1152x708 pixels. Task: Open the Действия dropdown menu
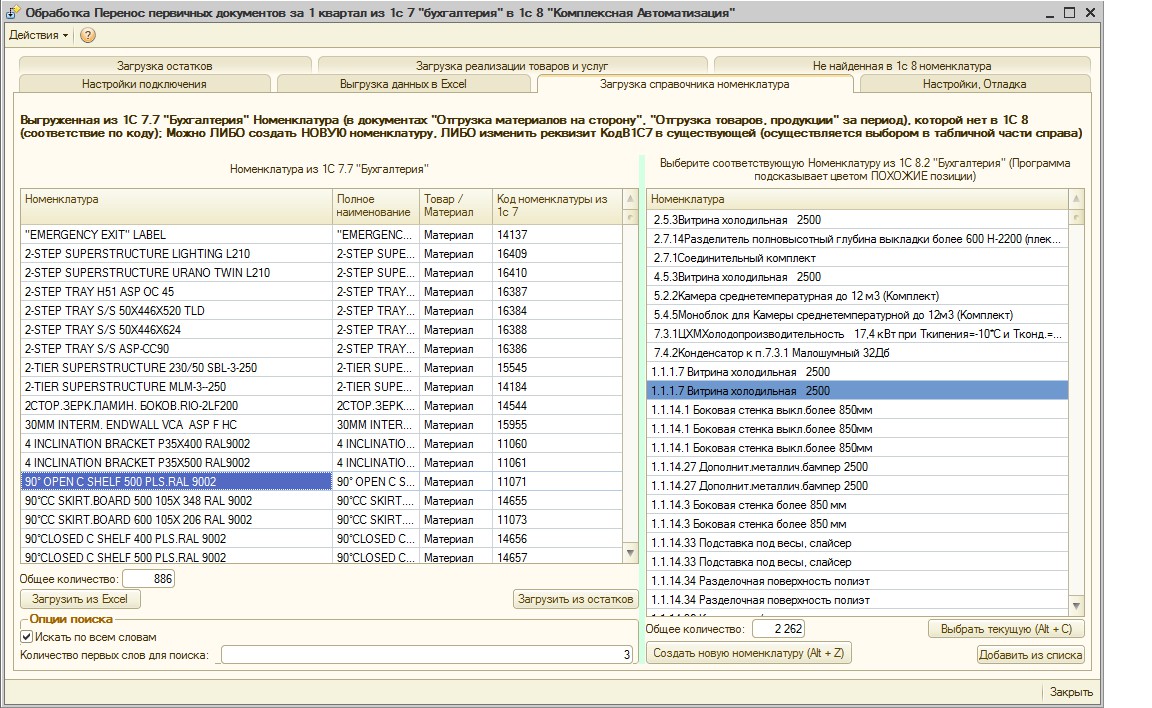(38, 35)
